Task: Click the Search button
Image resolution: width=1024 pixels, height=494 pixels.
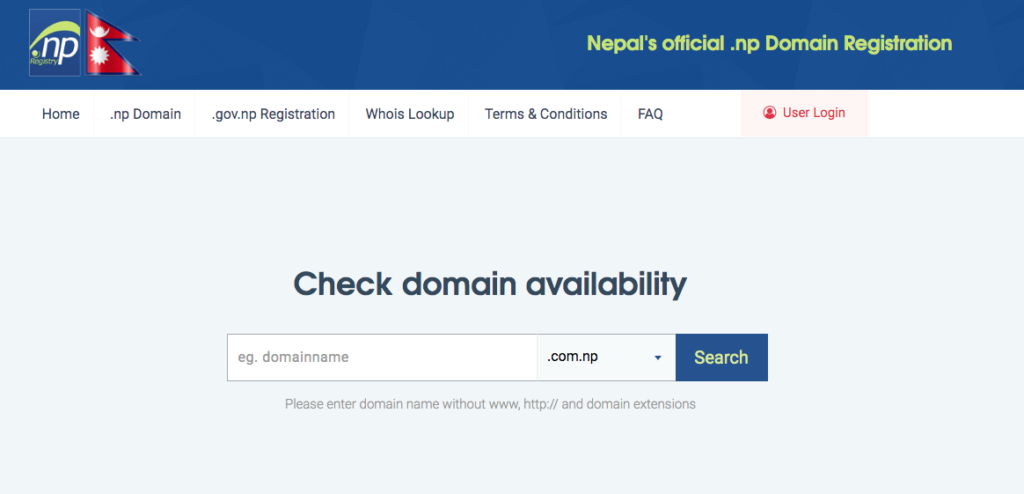Action: (722, 357)
